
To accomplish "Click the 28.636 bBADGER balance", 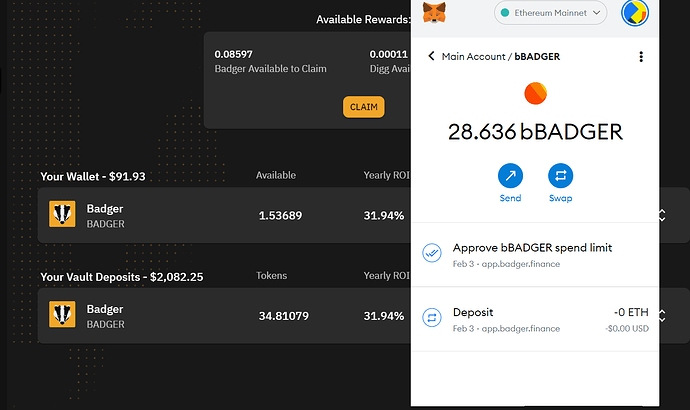I will click(535, 132).
